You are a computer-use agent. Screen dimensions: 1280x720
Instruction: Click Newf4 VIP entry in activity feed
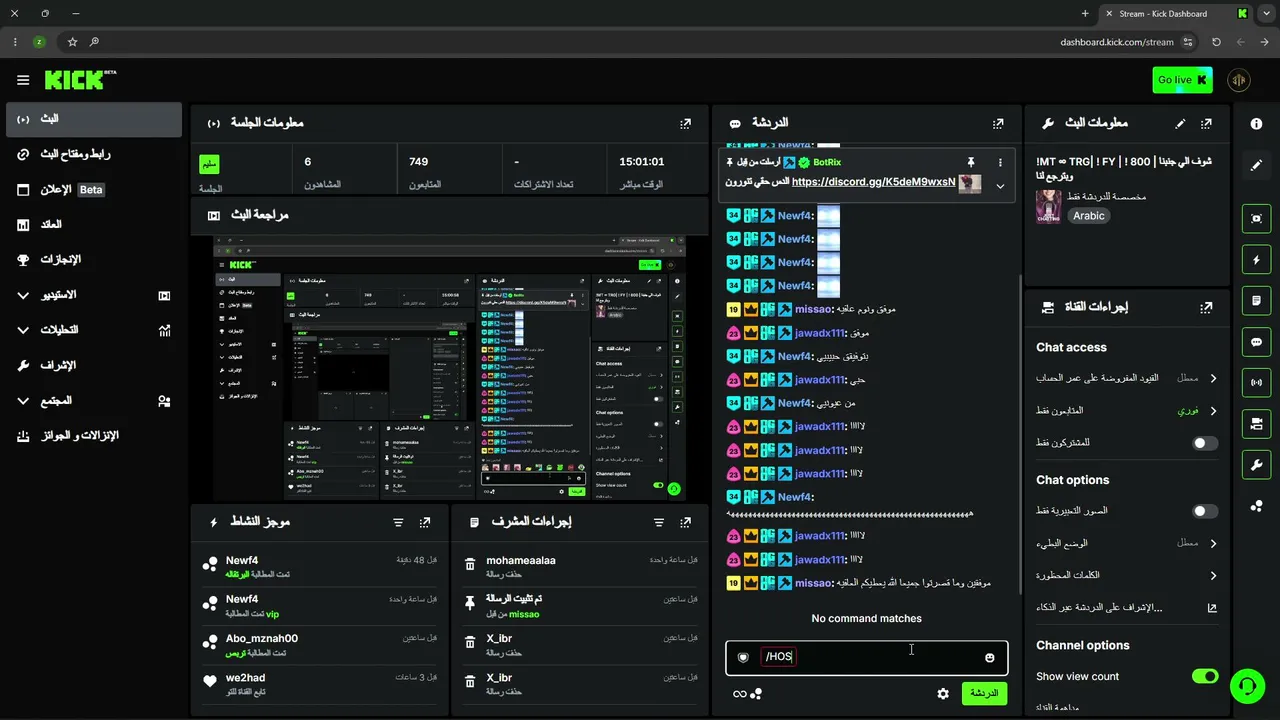pyautogui.click(x=320, y=606)
